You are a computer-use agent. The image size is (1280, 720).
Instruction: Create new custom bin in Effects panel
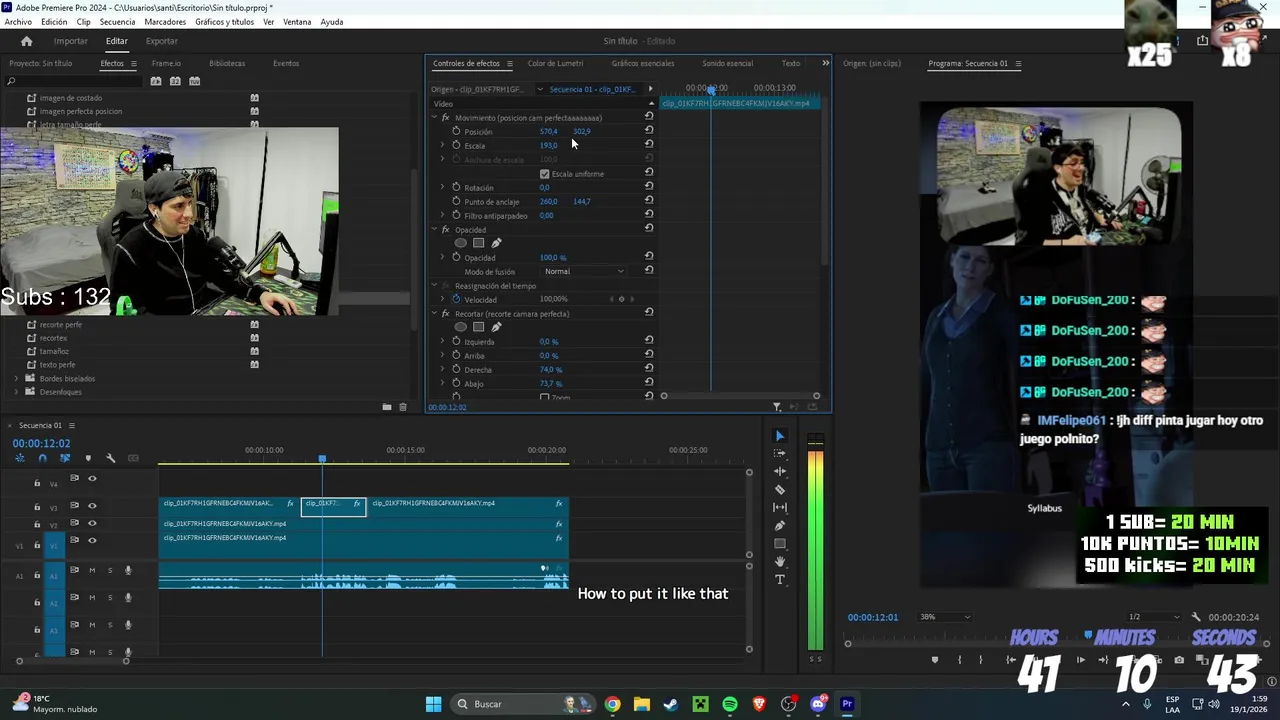point(387,407)
